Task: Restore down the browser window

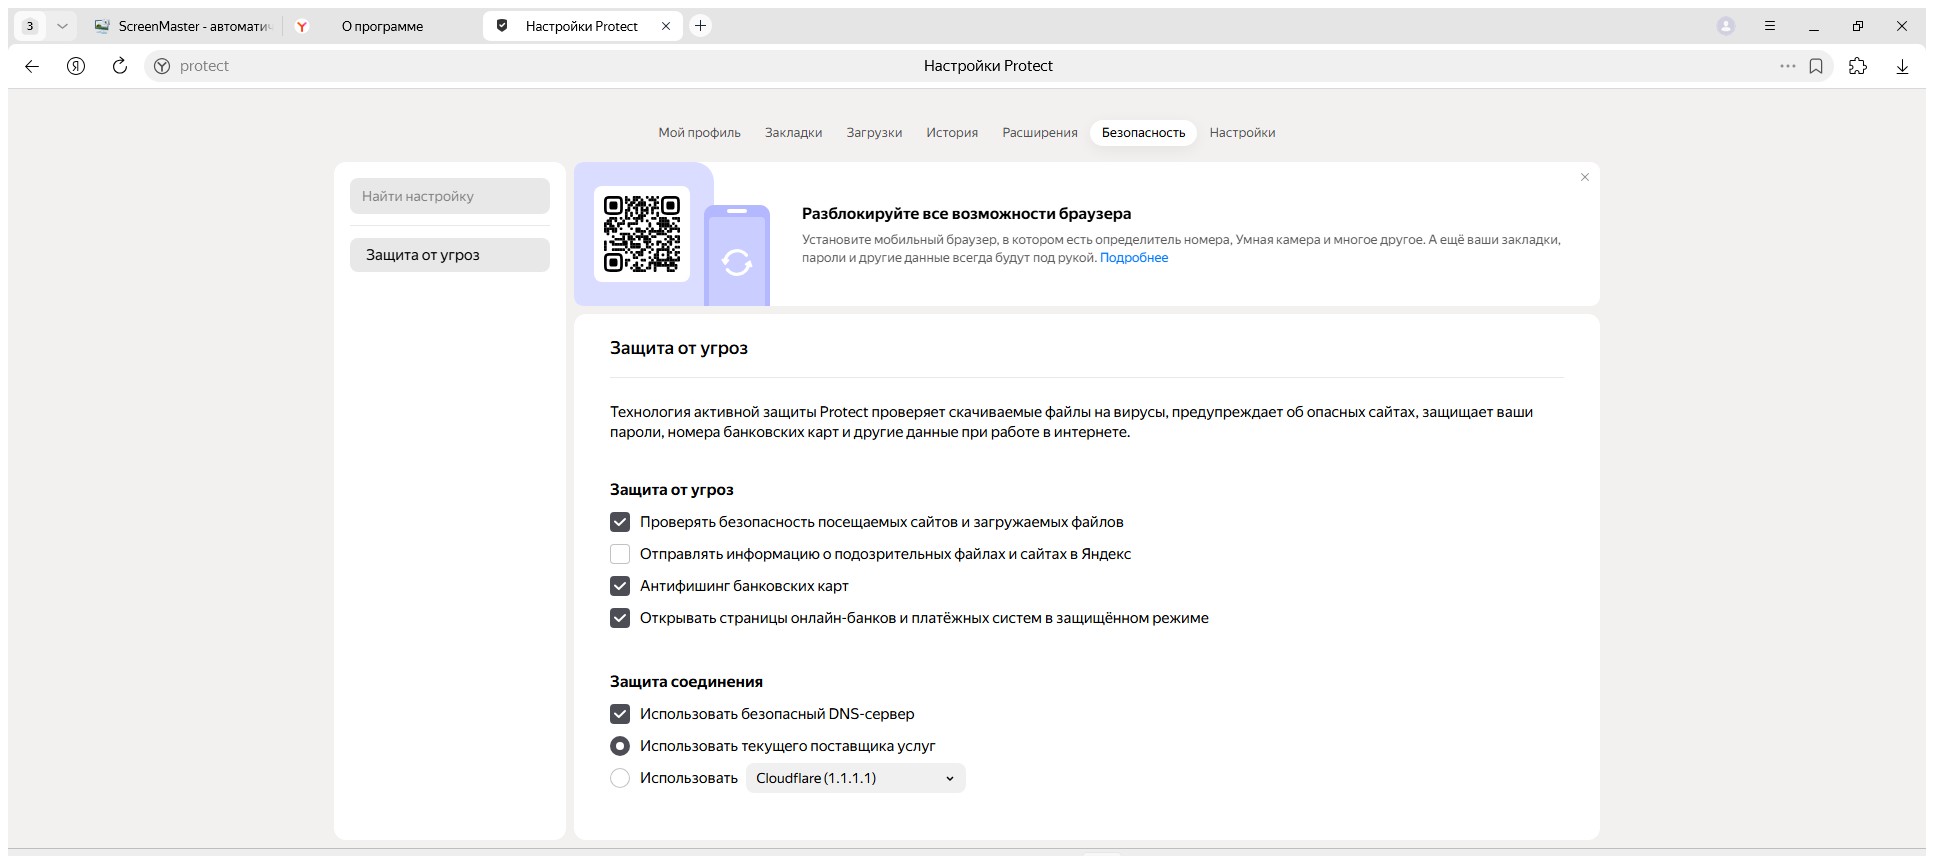Action: coord(1858,26)
